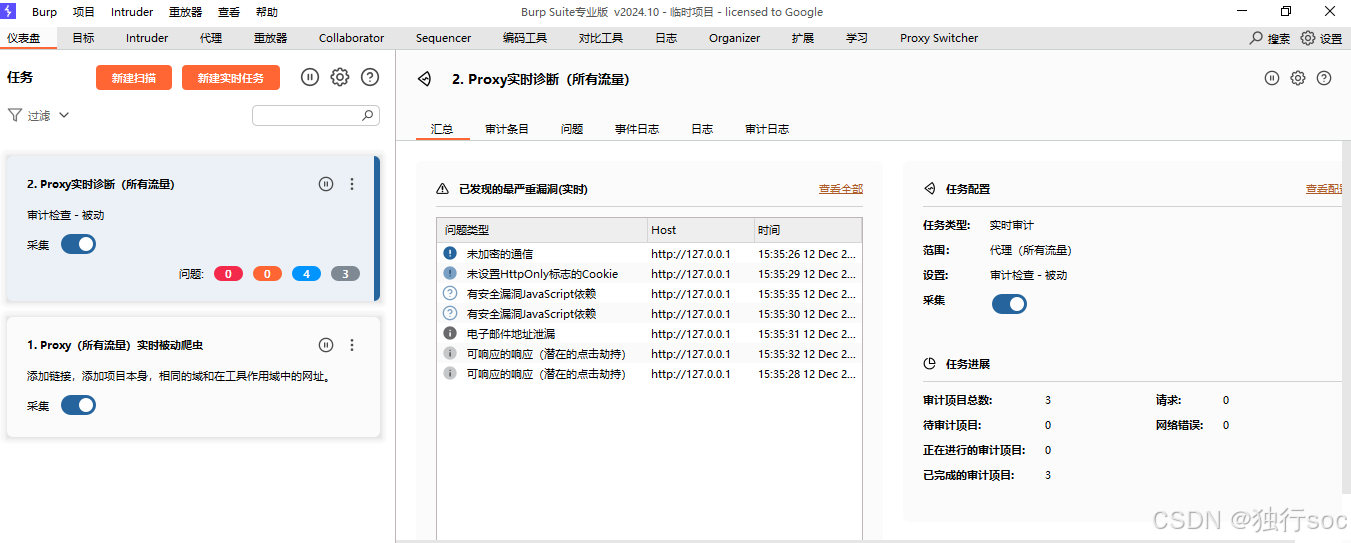This screenshot has height=543, width=1351.
Task: Open gear icon in task detail header
Action: pyautogui.click(x=1298, y=78)
